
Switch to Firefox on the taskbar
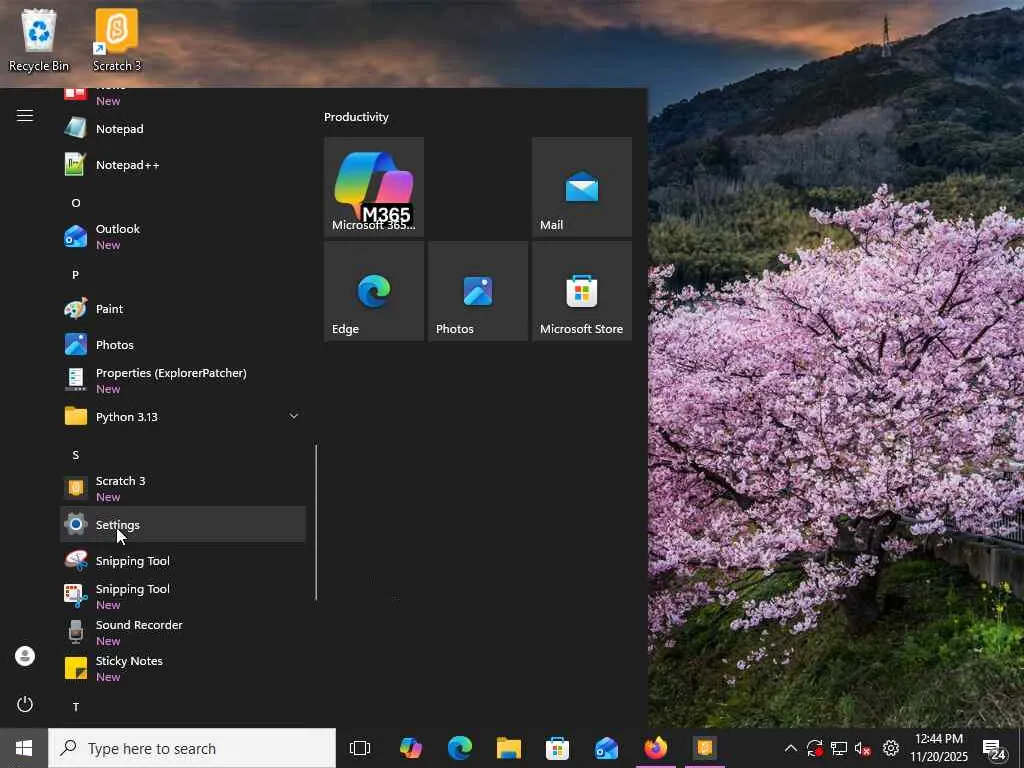pyautogui.click(x=655, y=748)
